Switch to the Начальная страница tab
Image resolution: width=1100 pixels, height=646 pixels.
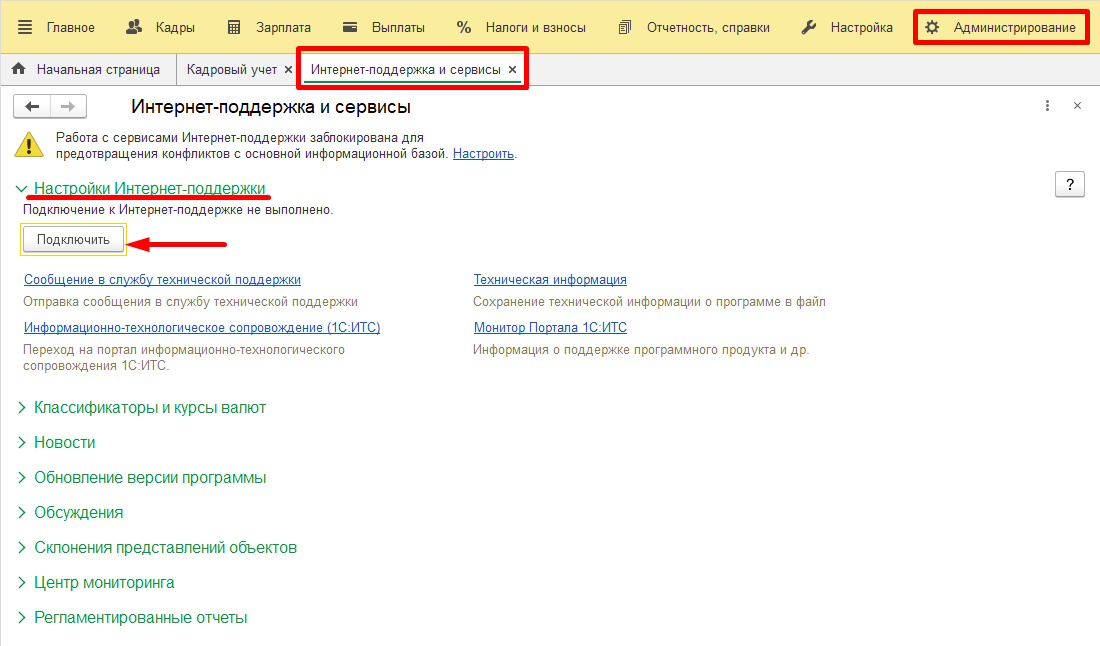click(98, 69)
